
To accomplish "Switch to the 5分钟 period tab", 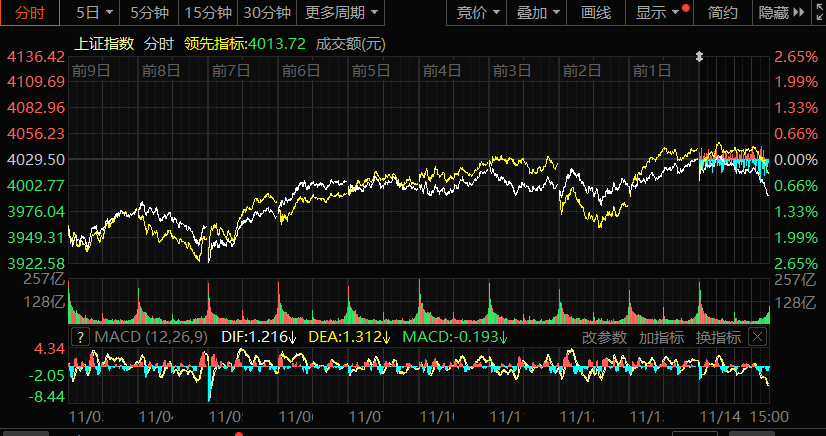I will [149, 12].
